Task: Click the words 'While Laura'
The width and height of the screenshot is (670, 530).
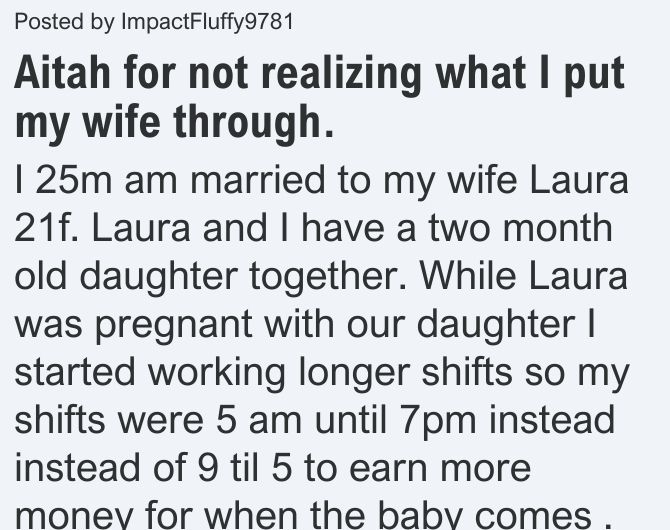Action: click(x=523, y=276)
